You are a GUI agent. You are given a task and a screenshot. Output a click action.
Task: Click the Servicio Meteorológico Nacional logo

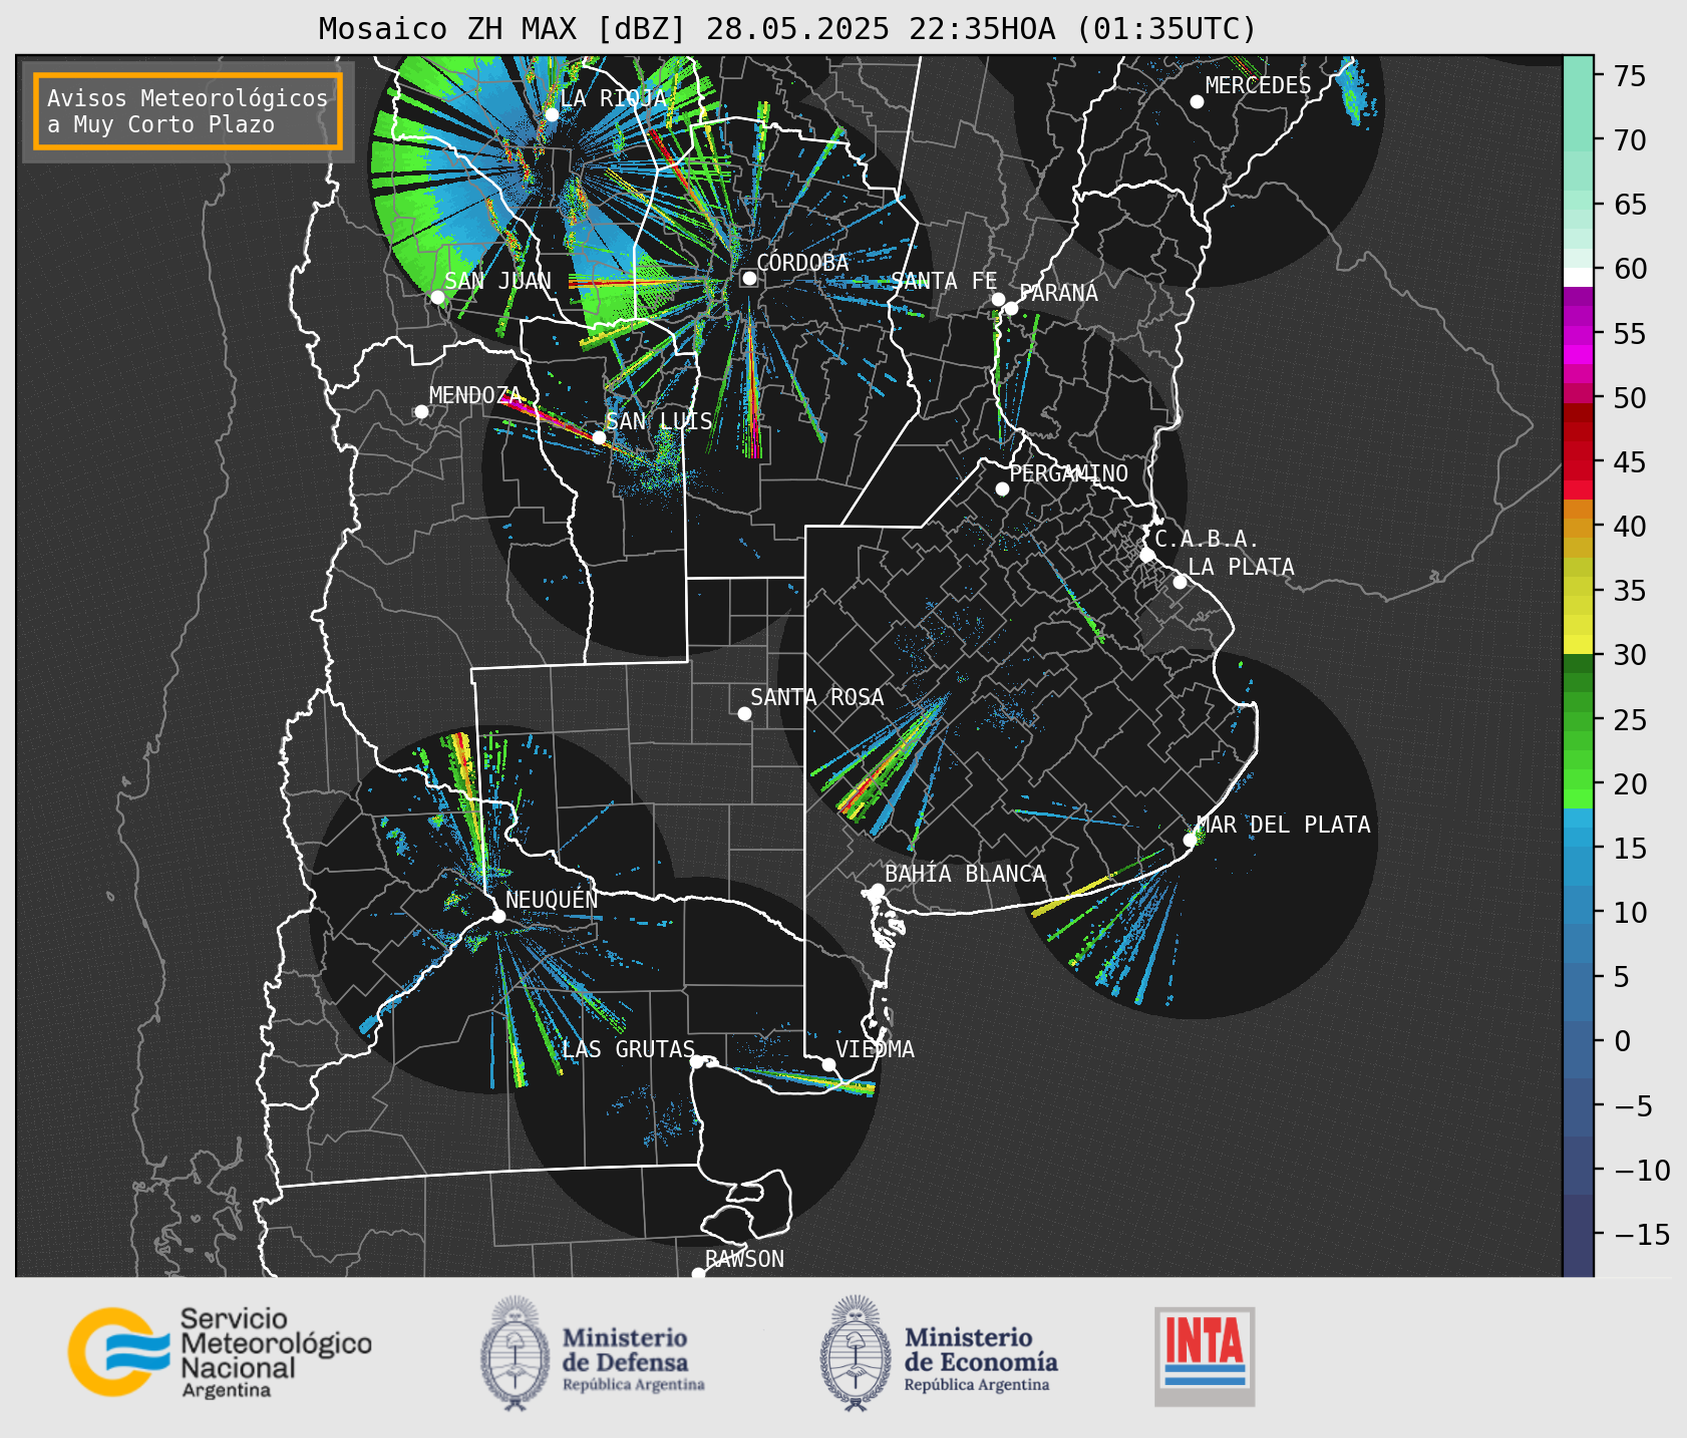click(x=220, y=1352)
